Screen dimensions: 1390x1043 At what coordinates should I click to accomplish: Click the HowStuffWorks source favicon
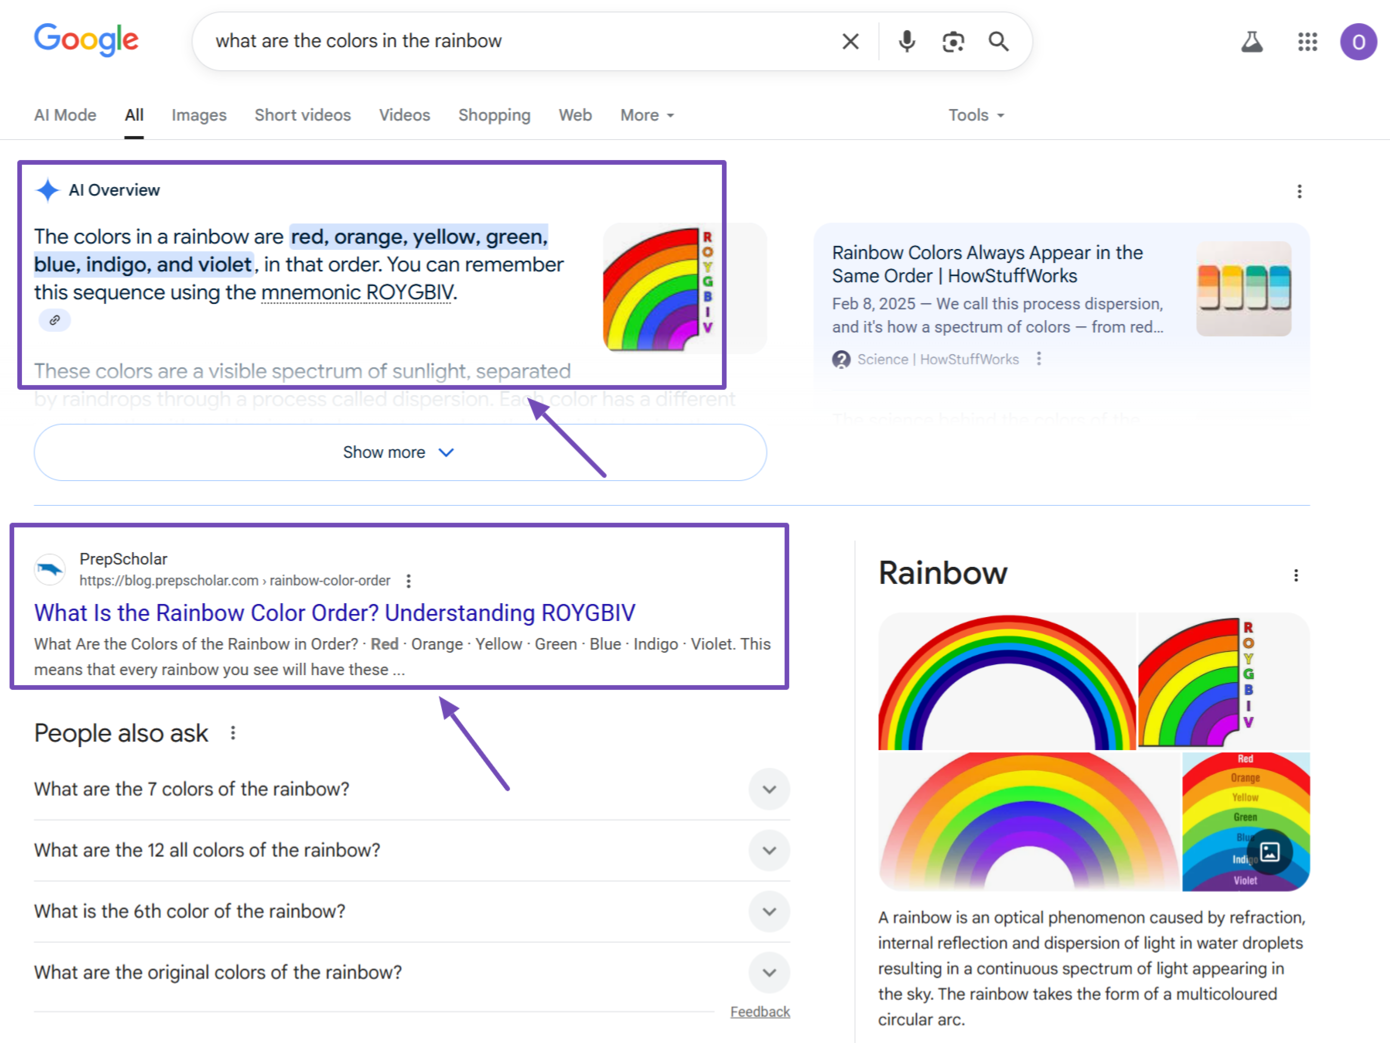[x=841, y=359]
